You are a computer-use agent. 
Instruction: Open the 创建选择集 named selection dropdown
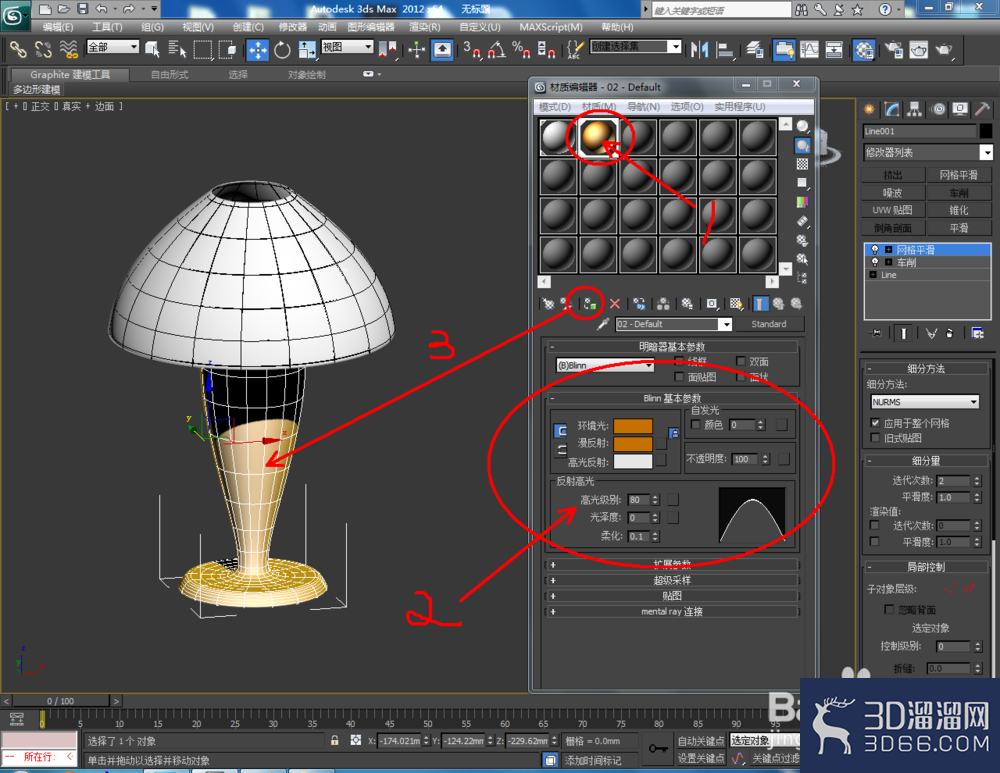(636, 47)
